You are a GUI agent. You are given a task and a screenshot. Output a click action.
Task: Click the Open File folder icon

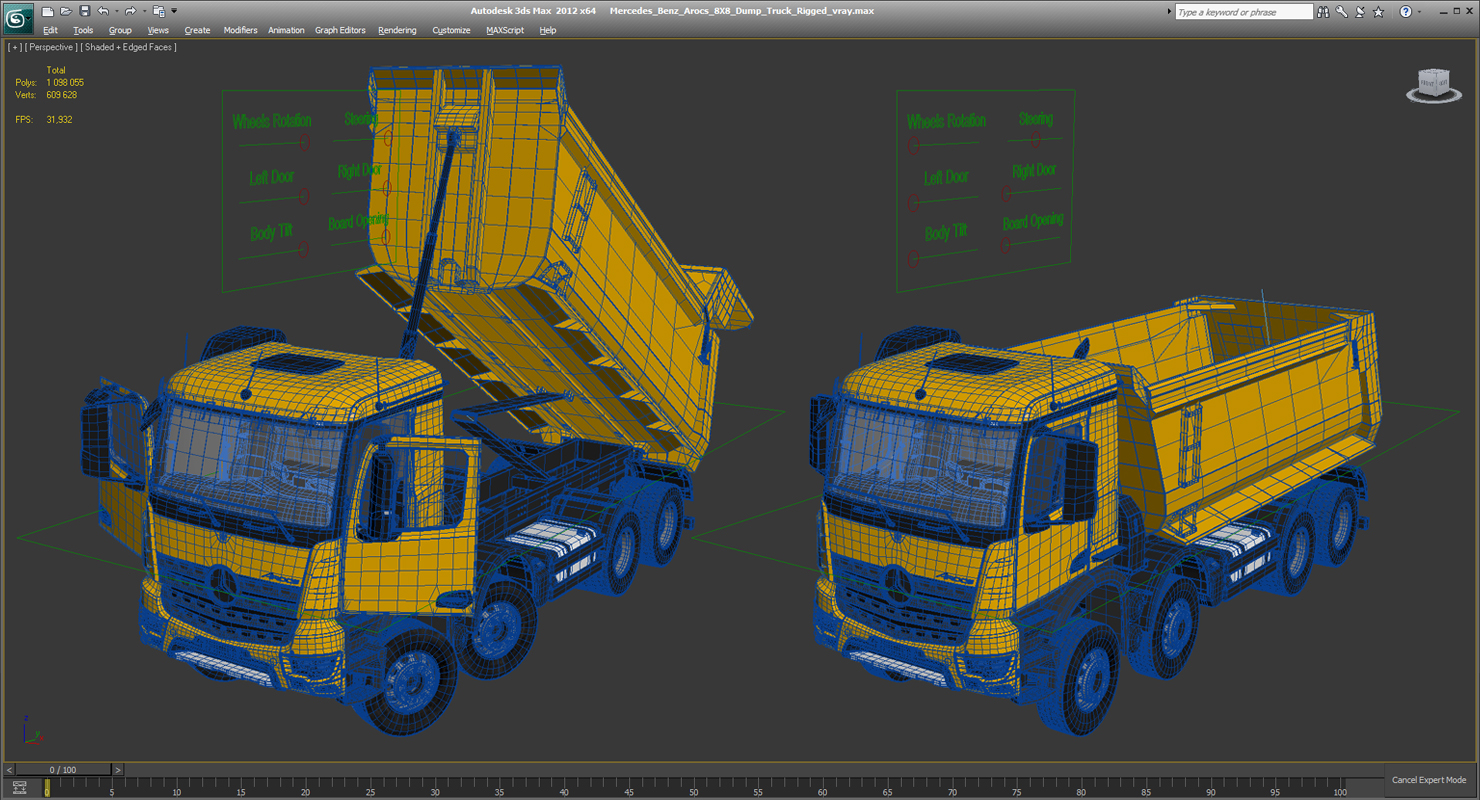(x=65, y=11)
